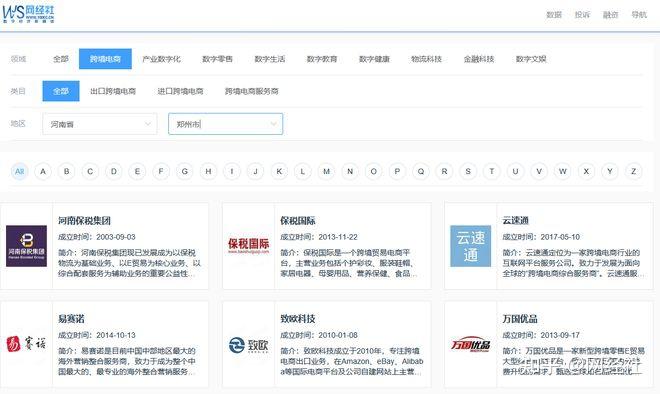The height and width of the screenshot is (394, 660).
Task: Open the 云速通 logo thumbnail
Action: coord(471,246)
